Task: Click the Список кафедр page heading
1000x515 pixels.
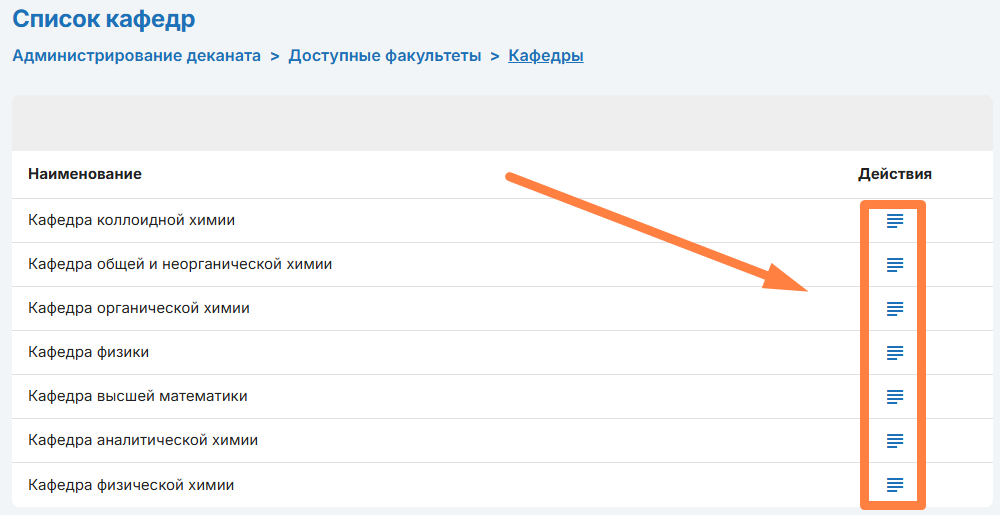Action: (104, 18)
